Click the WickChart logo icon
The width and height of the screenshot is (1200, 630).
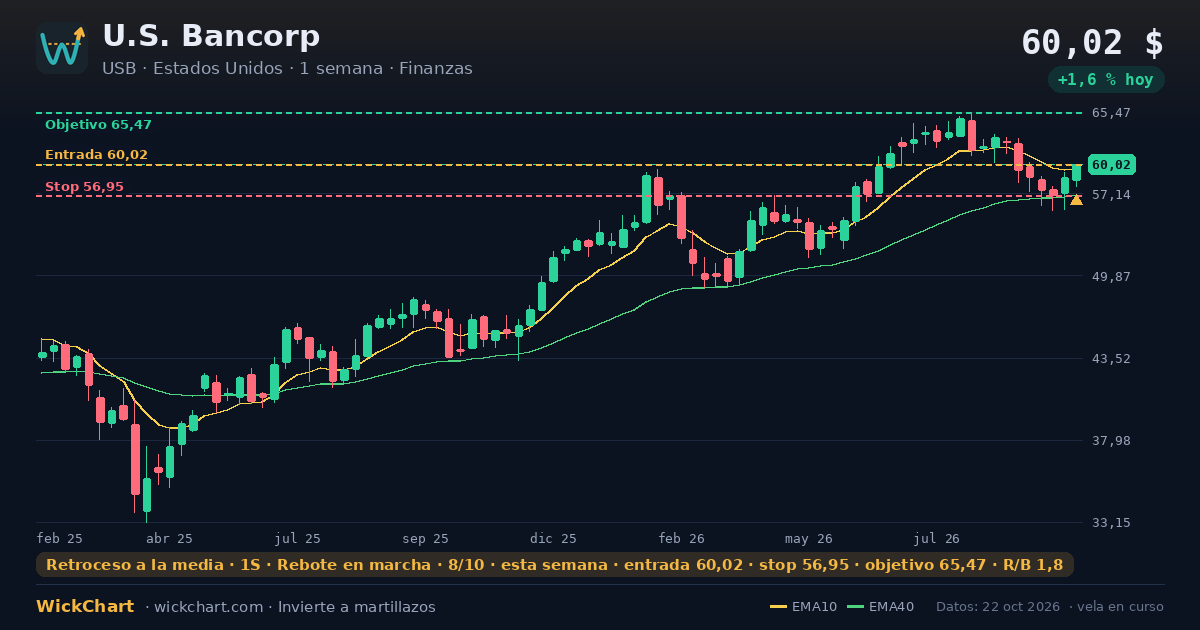coord(62,48)
